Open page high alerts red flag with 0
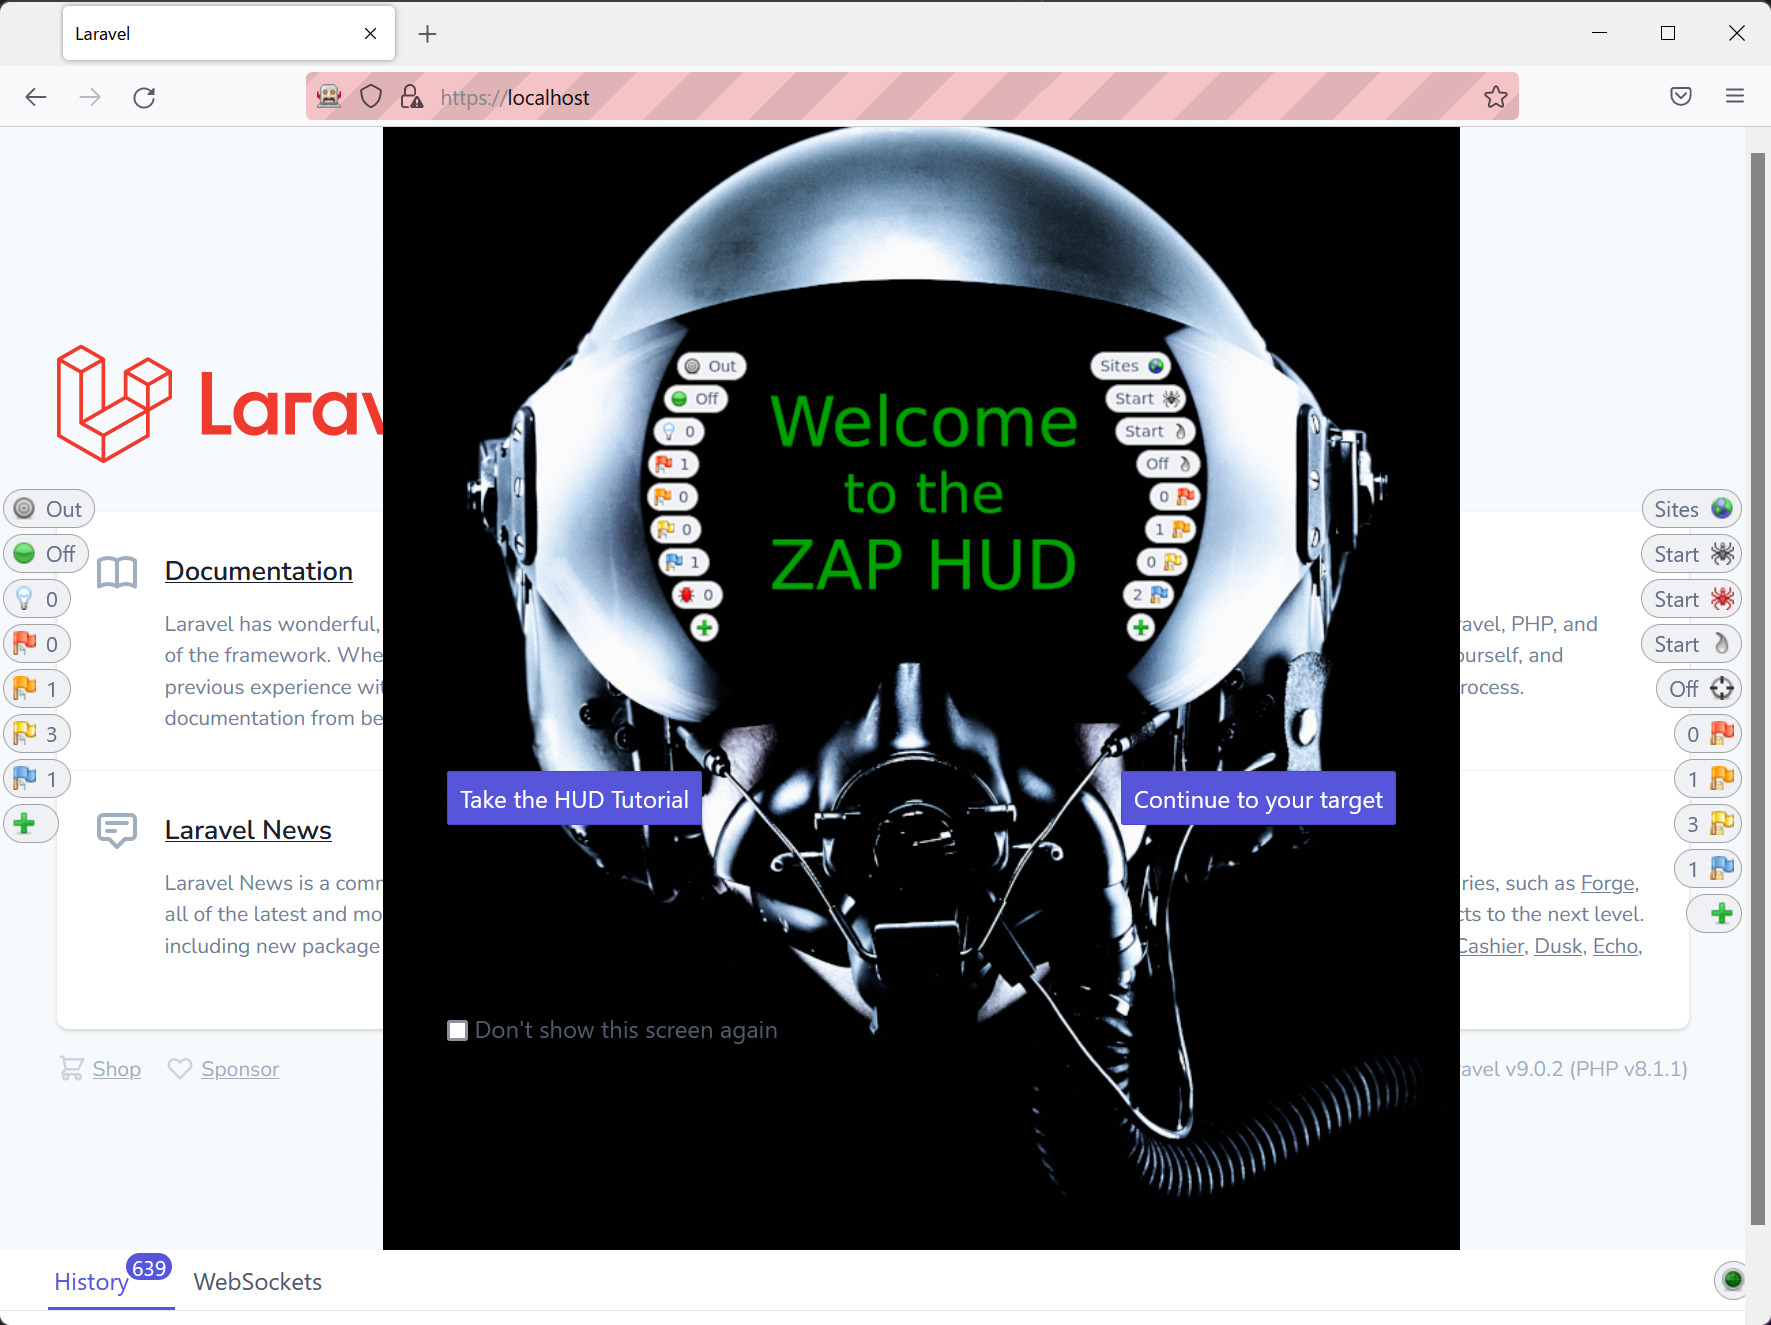The height and width of the screenshot is (1325, 1771). click(37, 644)
